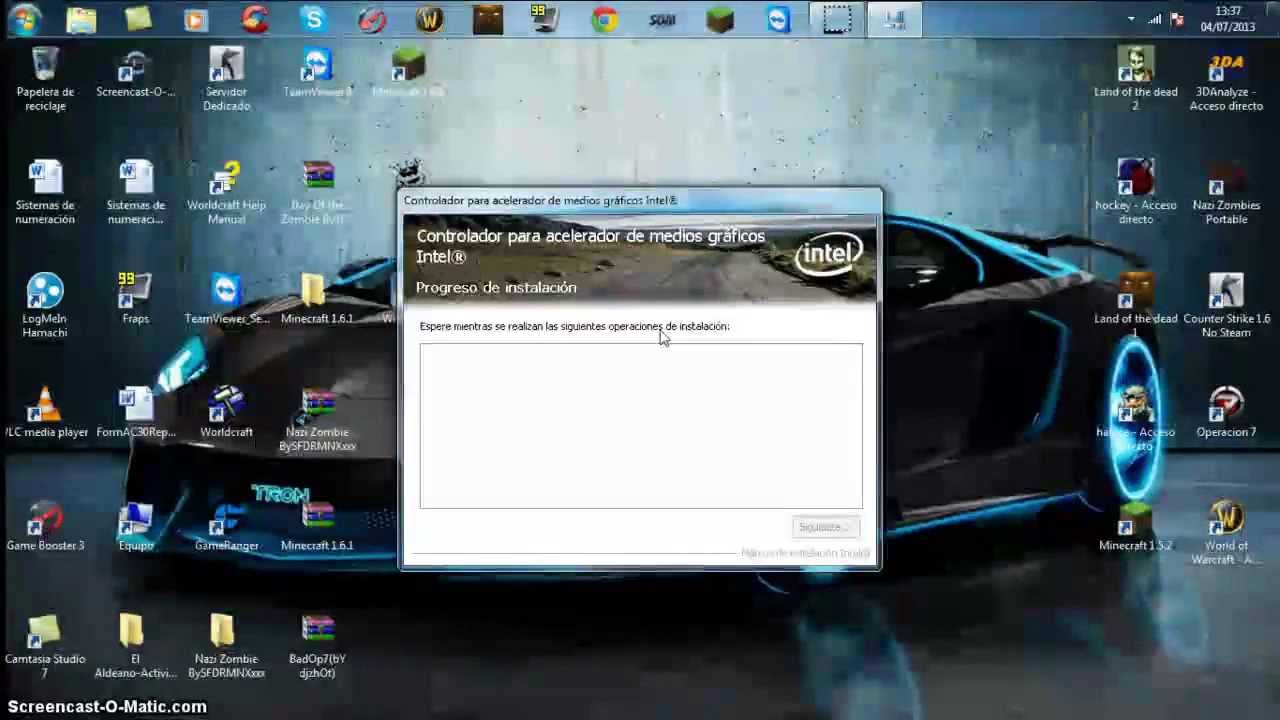Select the Sistemas de numeración Word document
This screenshot has width=1280, height=720.
point(45,192)
